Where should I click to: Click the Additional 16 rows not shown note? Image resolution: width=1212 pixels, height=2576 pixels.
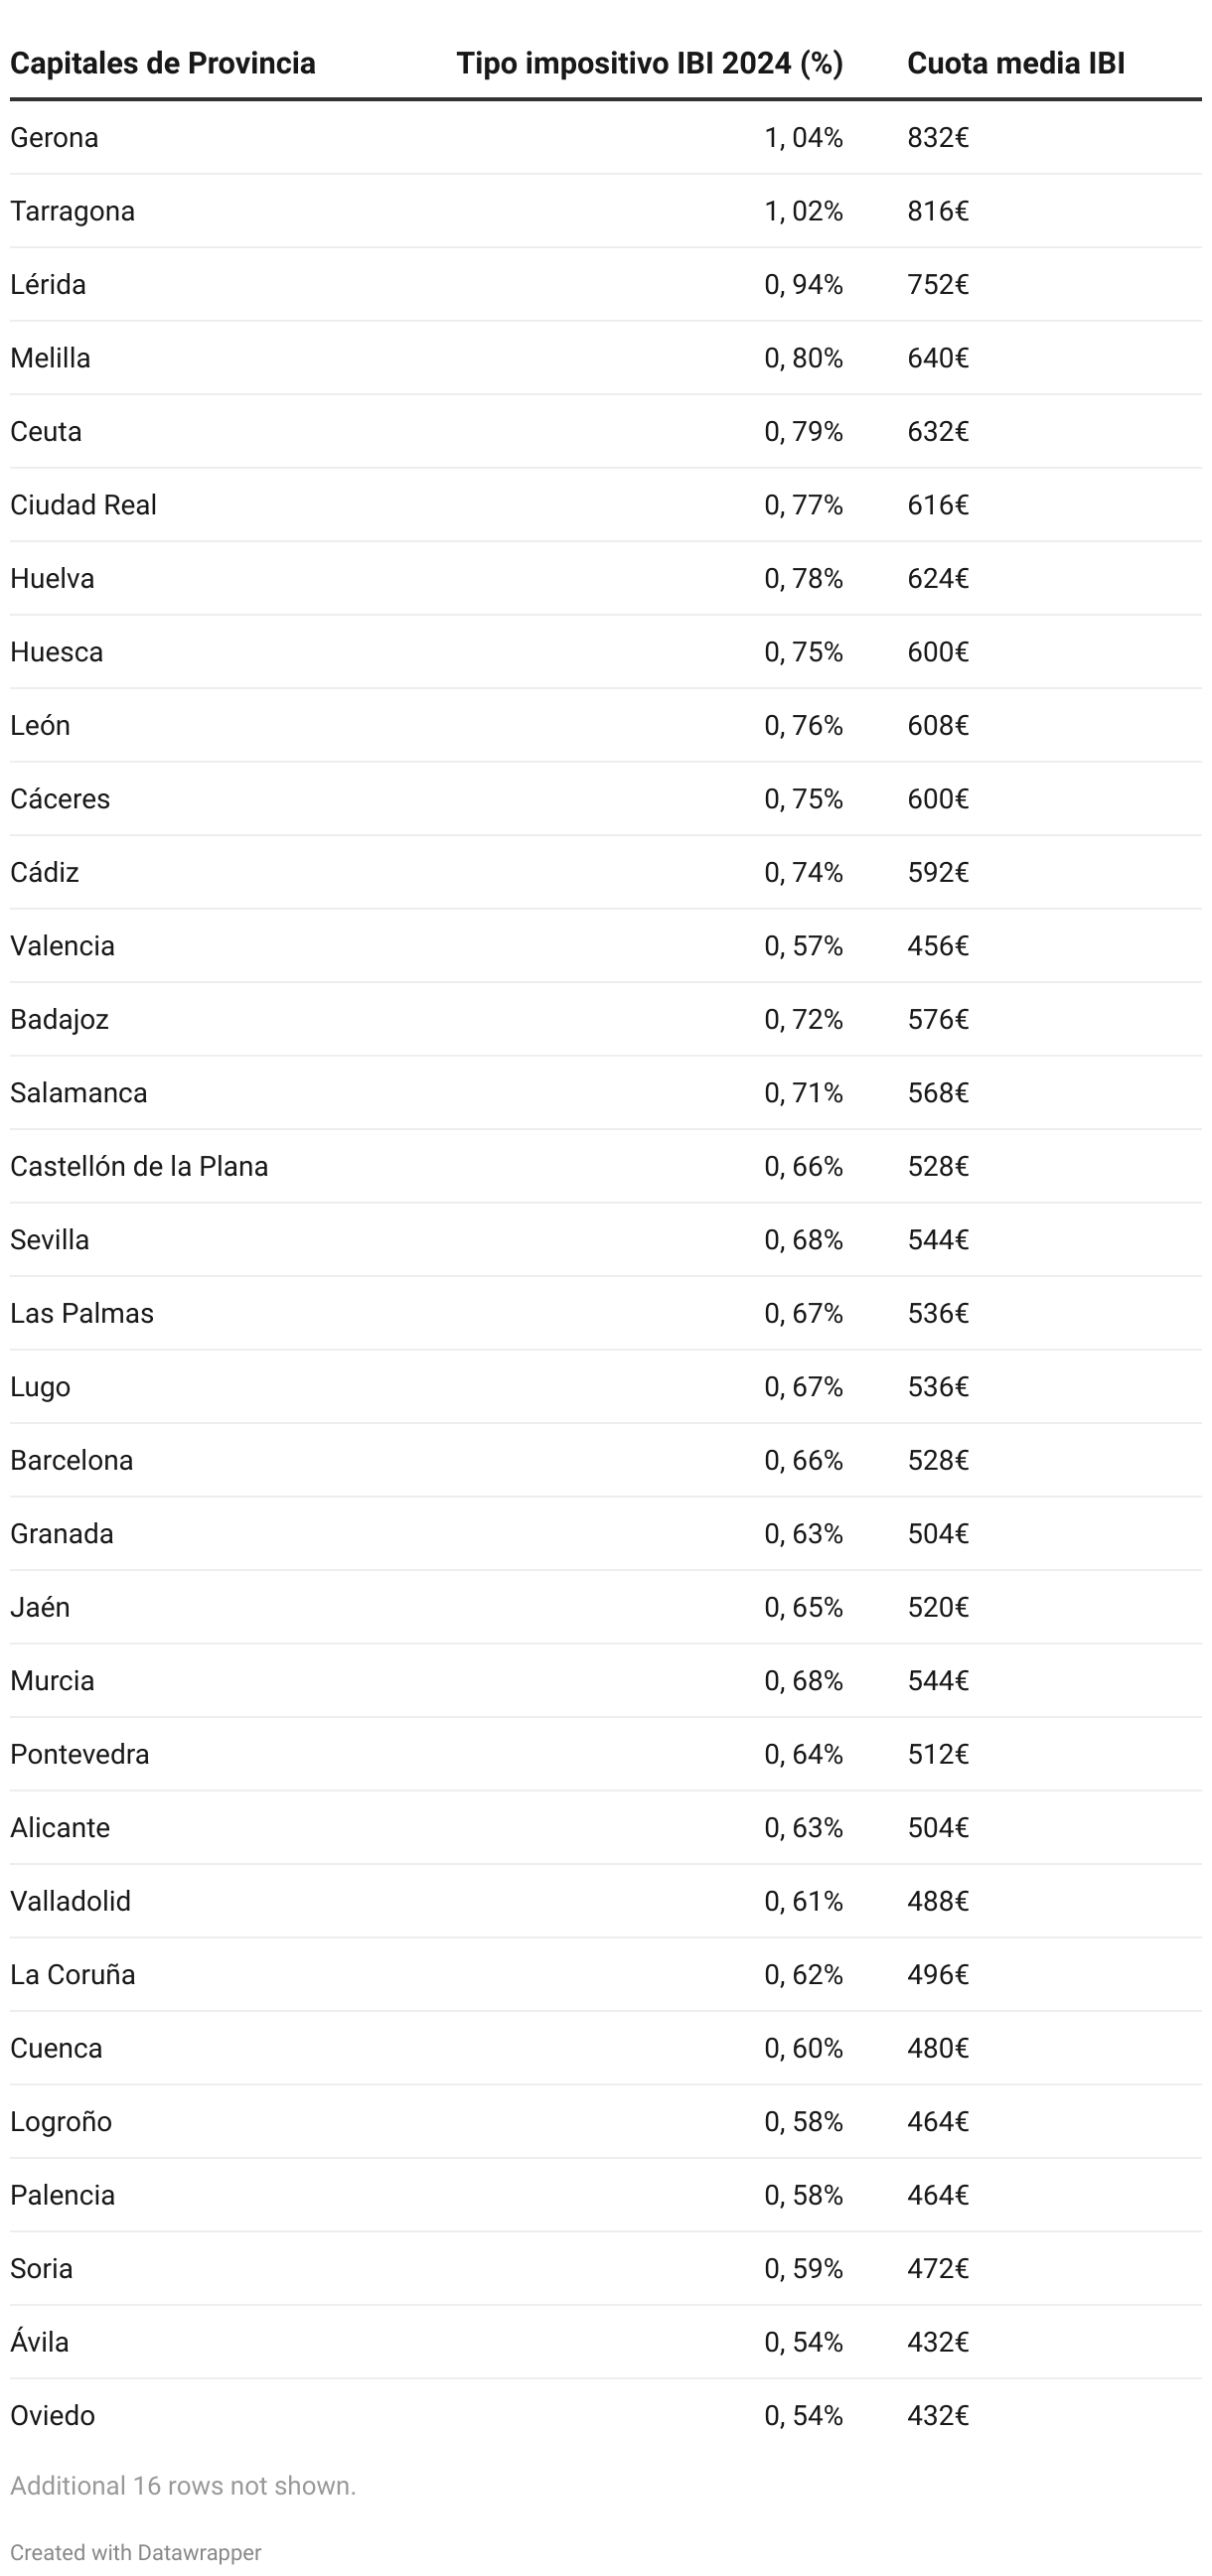[183, 2485]
